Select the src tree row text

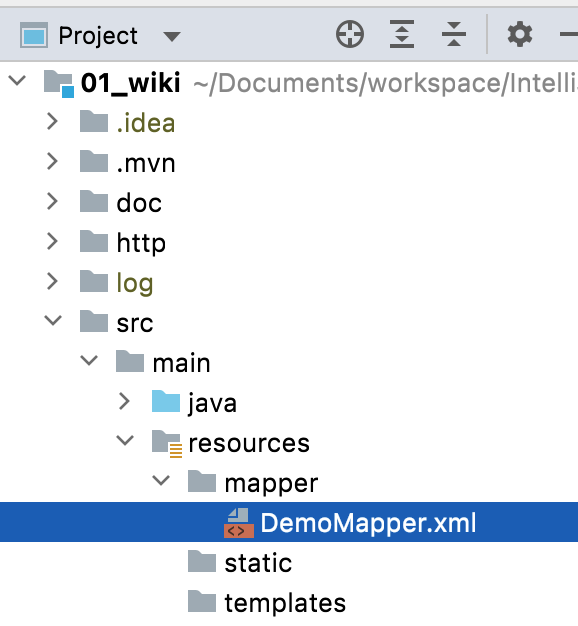tap(135, 323)
